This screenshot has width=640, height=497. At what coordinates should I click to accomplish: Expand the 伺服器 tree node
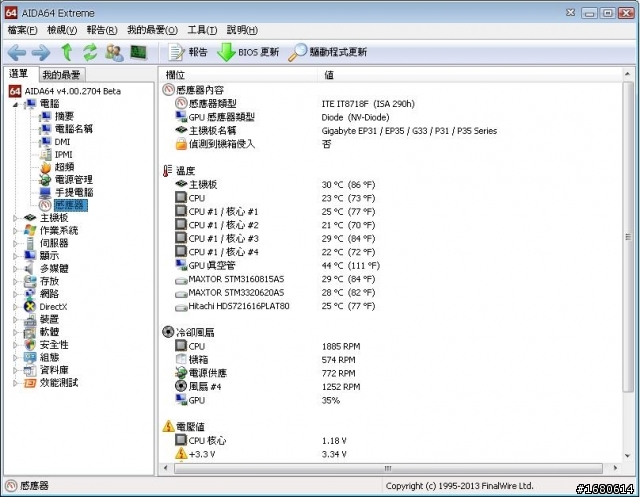click(15, 244)
